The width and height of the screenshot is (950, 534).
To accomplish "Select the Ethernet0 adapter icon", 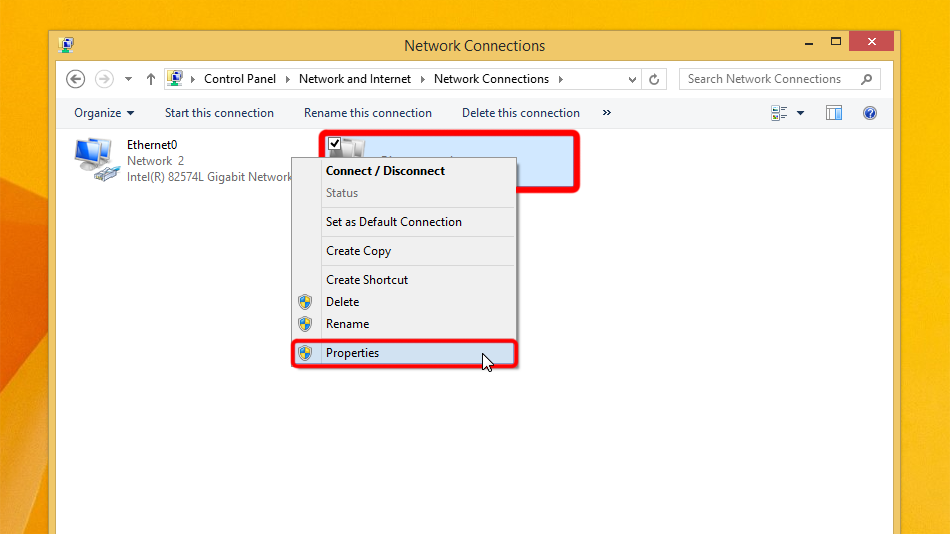I will pos(95,160).
